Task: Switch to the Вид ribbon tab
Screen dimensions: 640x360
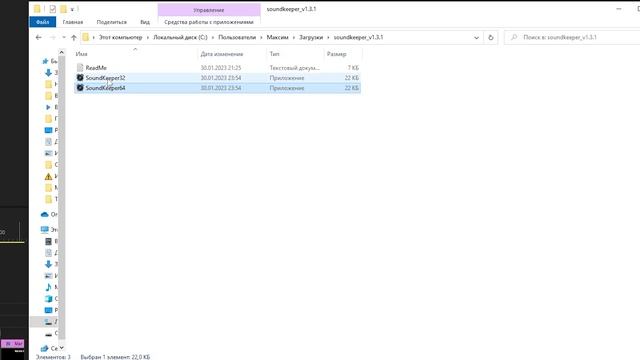Action: coord(145,22)
